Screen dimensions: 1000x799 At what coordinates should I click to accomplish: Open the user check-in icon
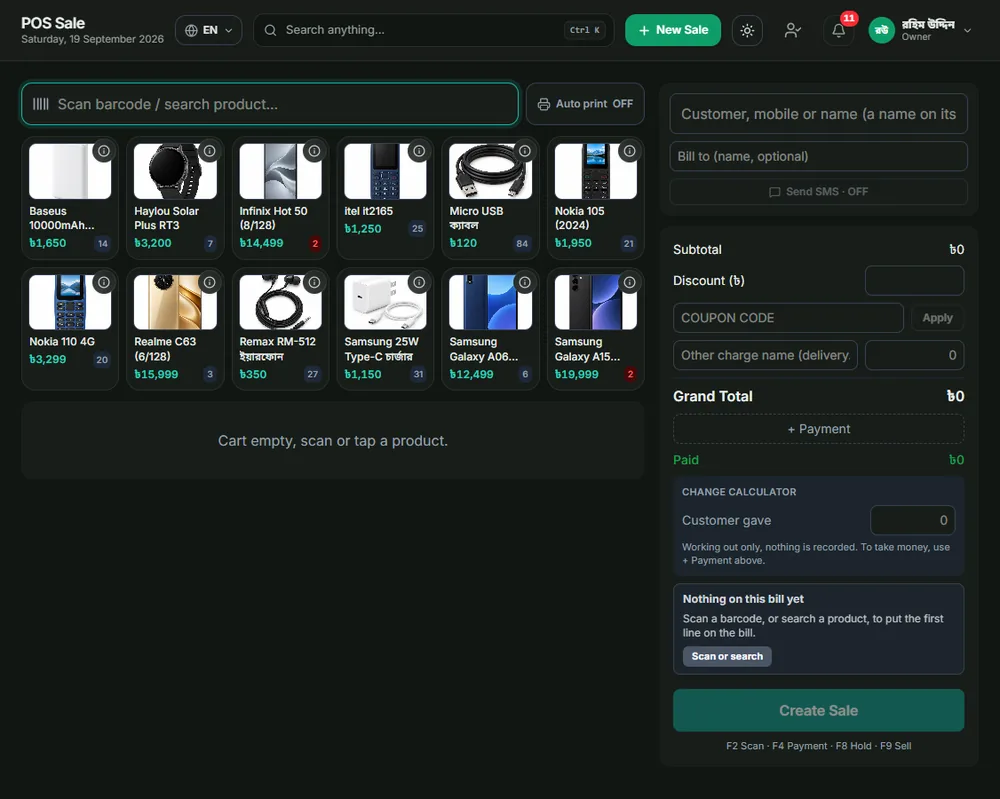coord(792,30)
